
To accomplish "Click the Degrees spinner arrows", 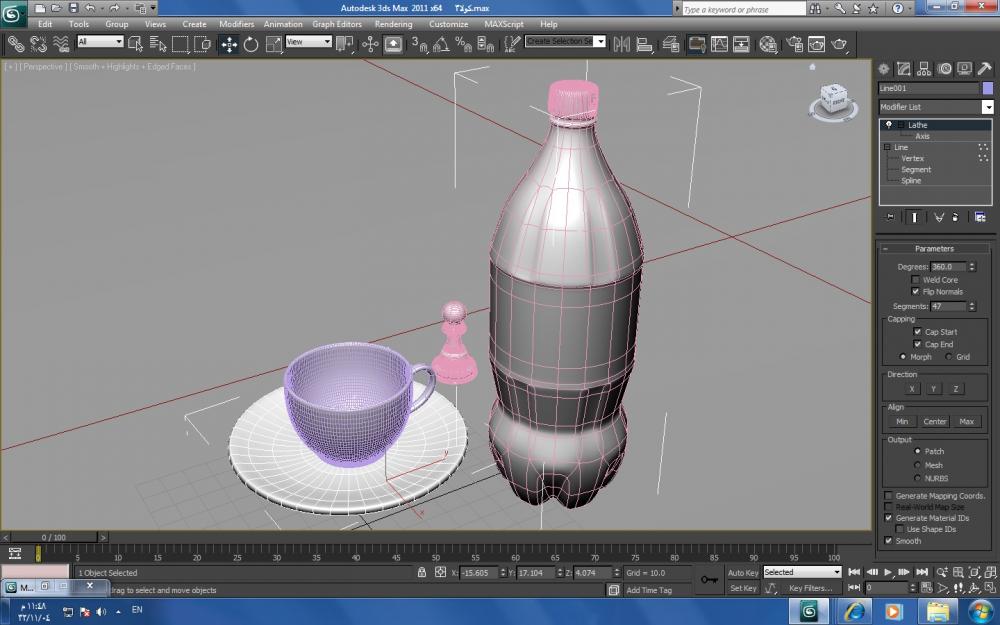I will click(972, 267).
